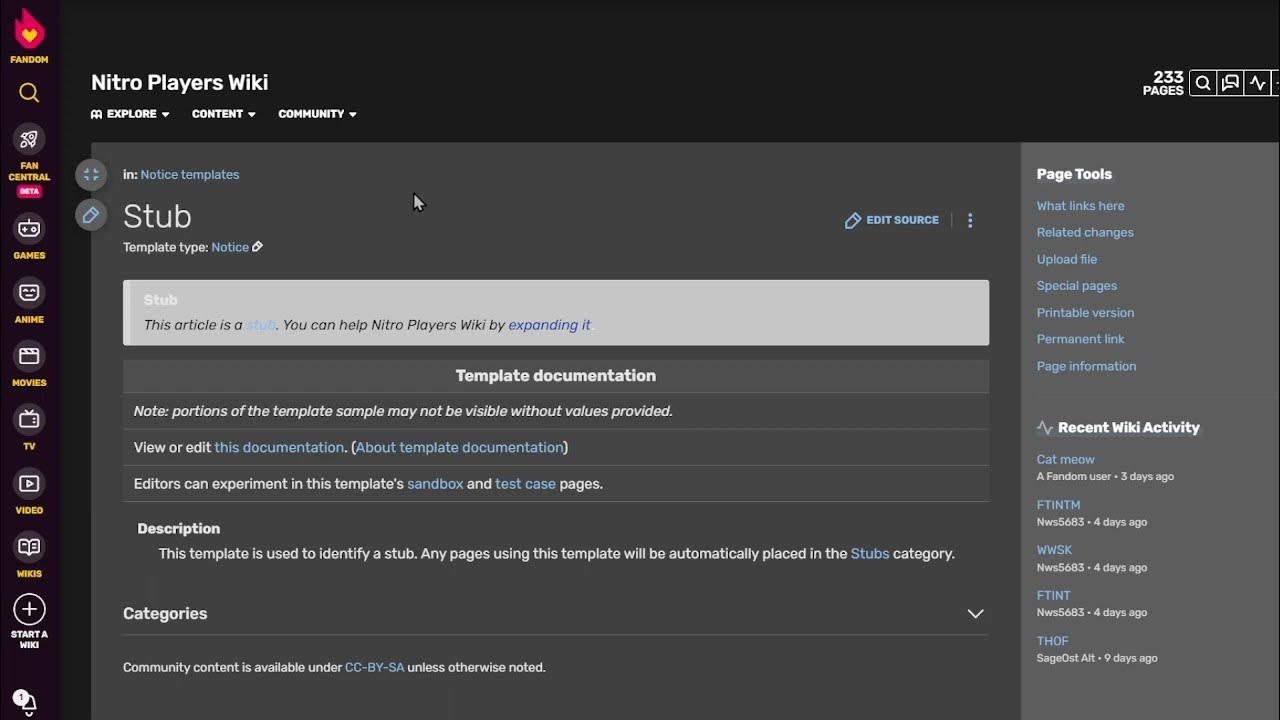Click the small pencil next to Template type Notice
This screenshot has width=1280, height=720.
pyautogui.click(x=258, y=247)
